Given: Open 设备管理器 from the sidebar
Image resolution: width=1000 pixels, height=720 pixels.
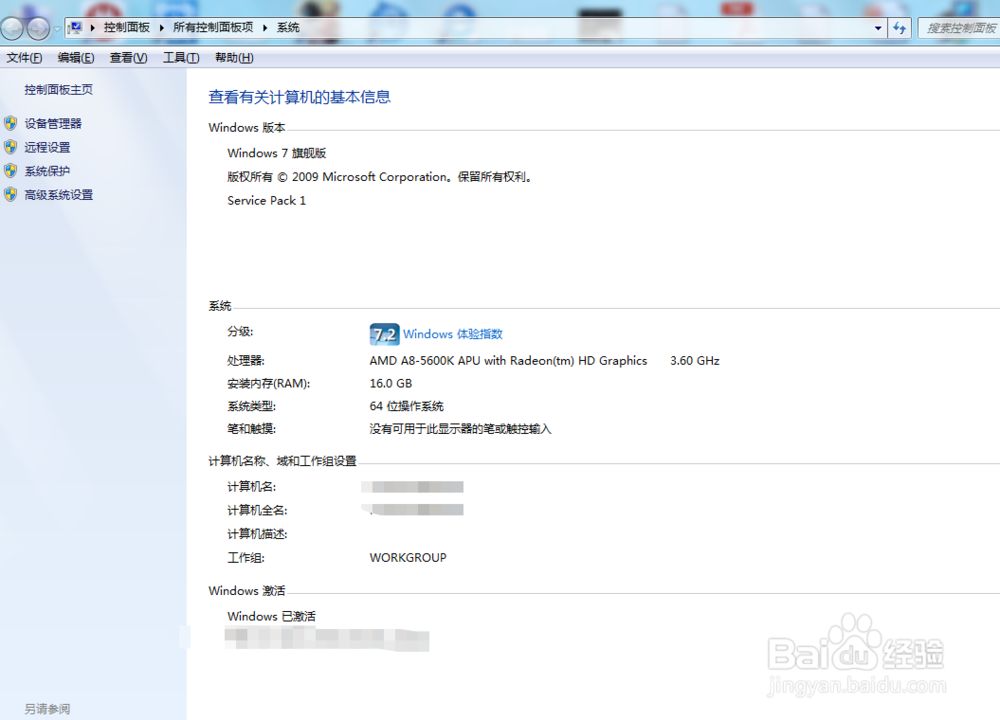Looking at the screenshot, I should 53,124.
